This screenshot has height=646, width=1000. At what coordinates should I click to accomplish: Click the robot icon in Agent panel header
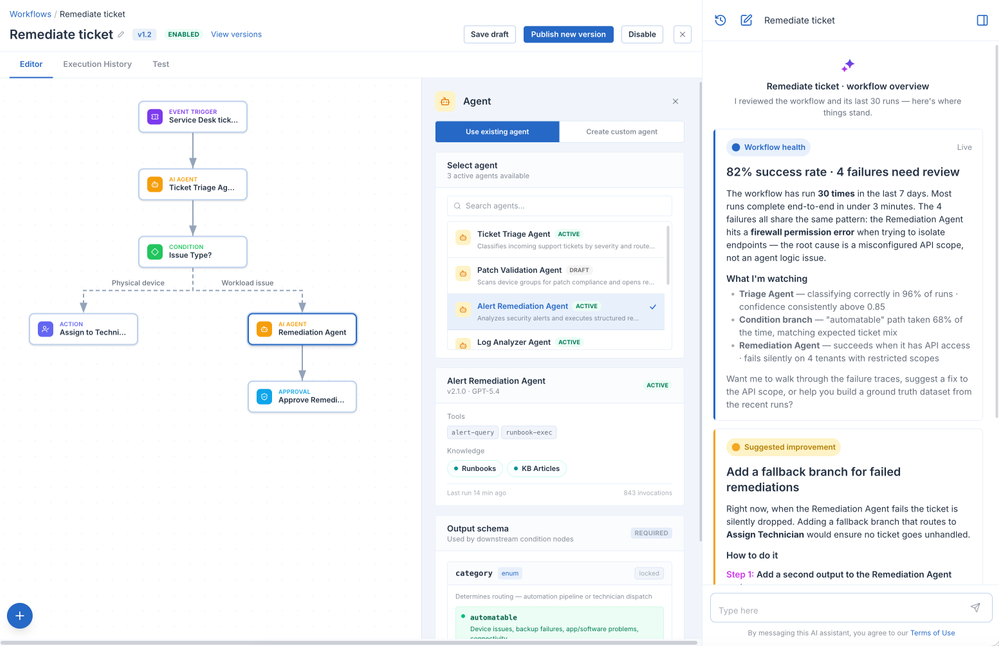click(445, 101)
